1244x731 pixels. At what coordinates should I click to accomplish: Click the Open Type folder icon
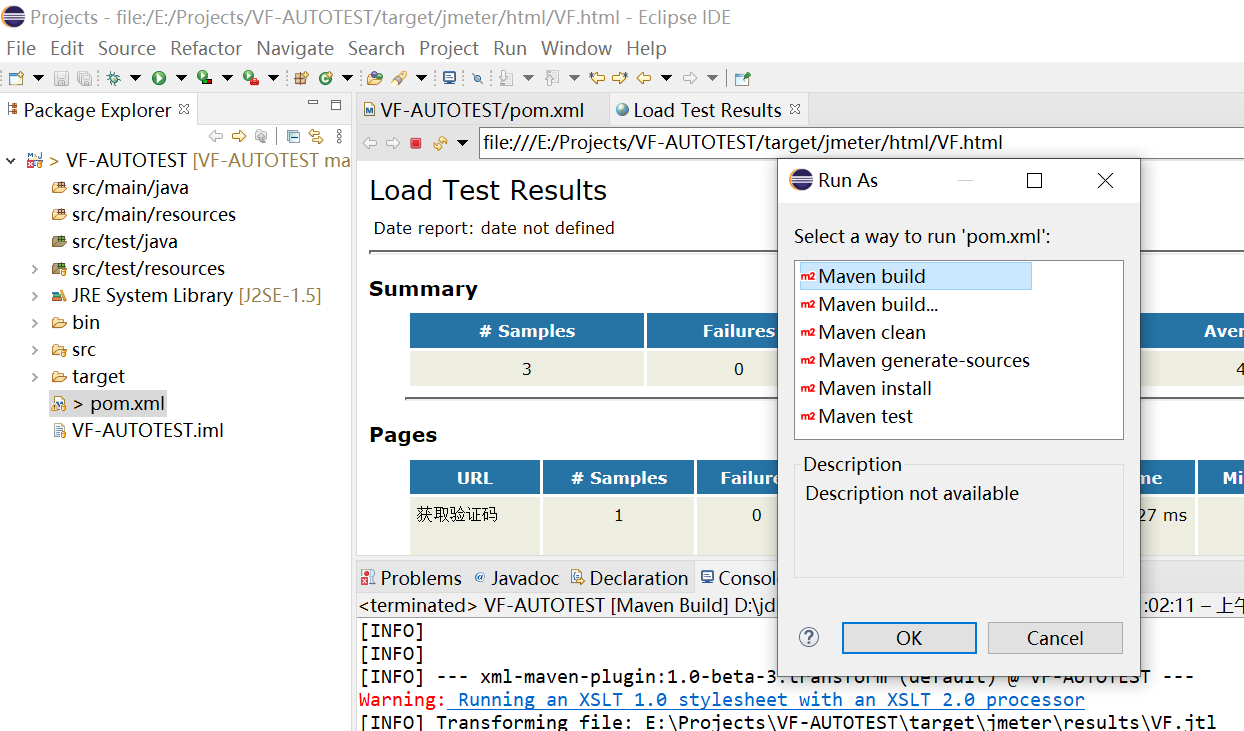click(x=375, y=78)
